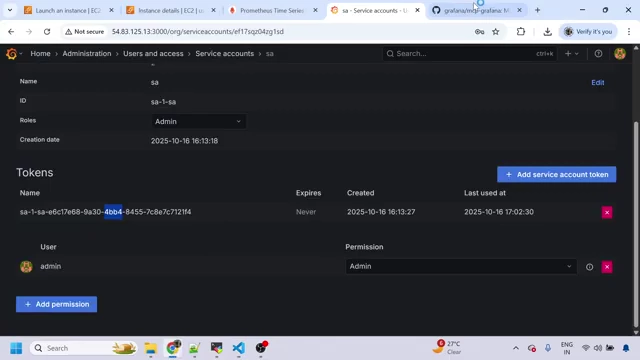The height and width of the screenshot is (360, 640).
Task: Delete the sa-1-sa token with red X
Action: pos(607,212)
